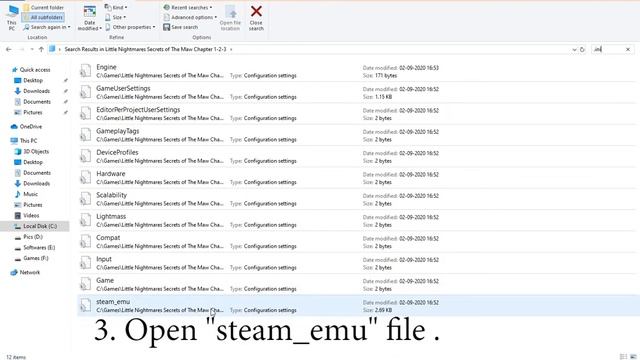Expand address bar history dropdown

[x=574, y=49]
